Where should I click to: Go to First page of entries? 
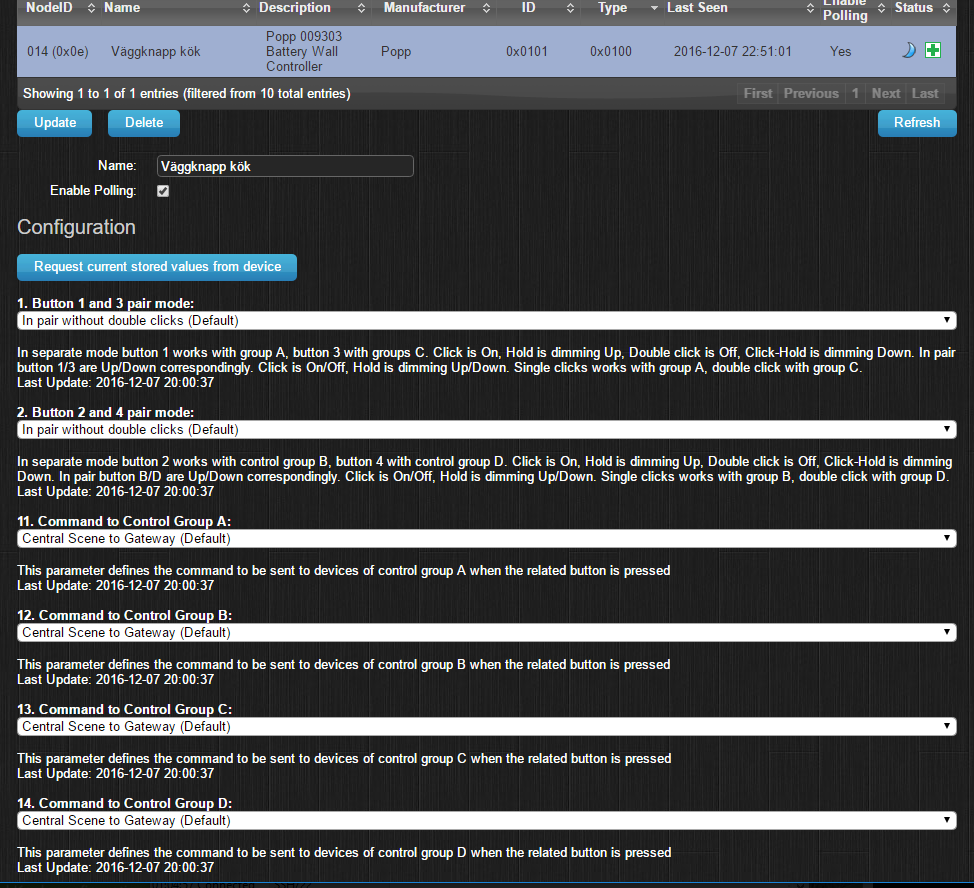[758, 93]
